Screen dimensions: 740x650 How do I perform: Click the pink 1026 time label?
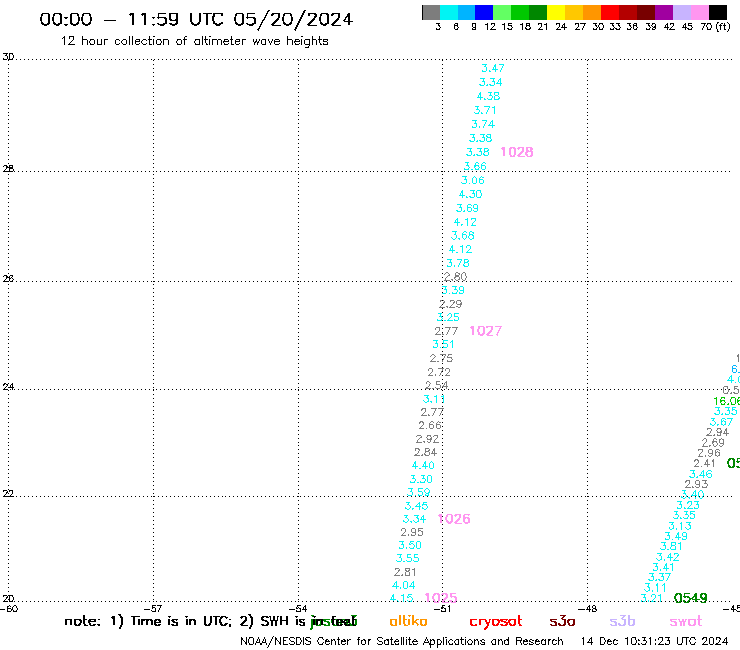454,519
